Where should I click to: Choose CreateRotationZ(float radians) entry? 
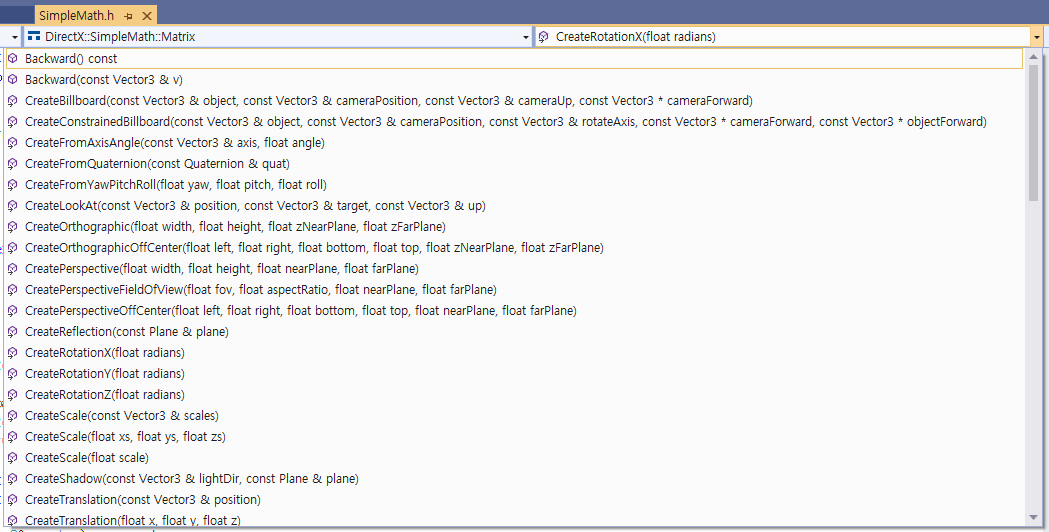[x=514, y=394]
